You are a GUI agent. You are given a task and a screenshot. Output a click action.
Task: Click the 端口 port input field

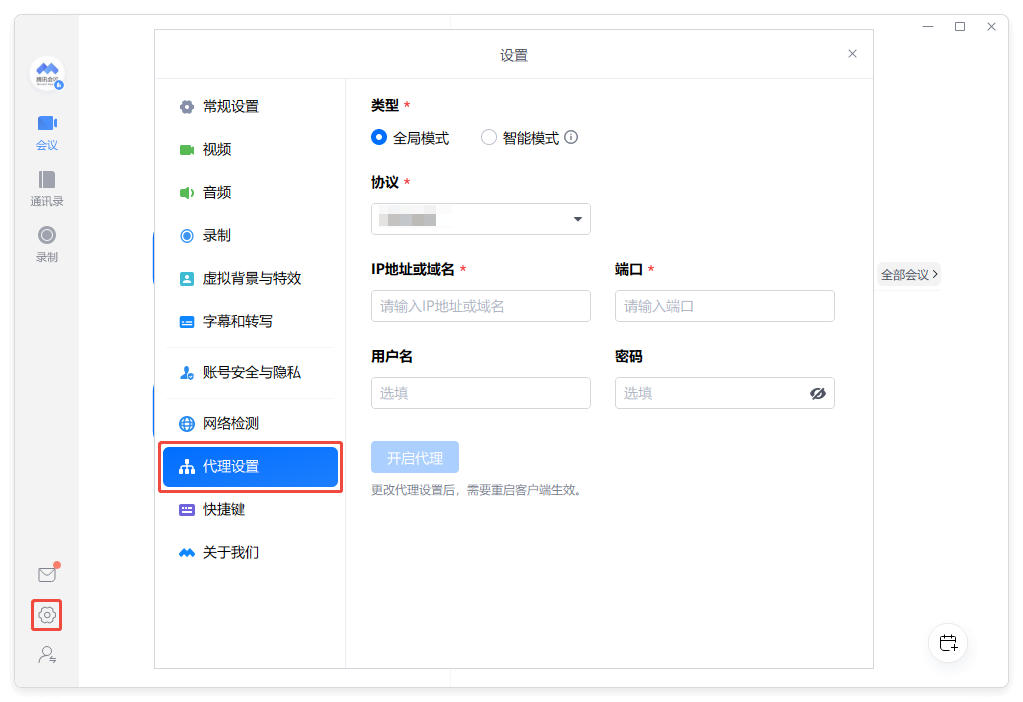(725, 306)
